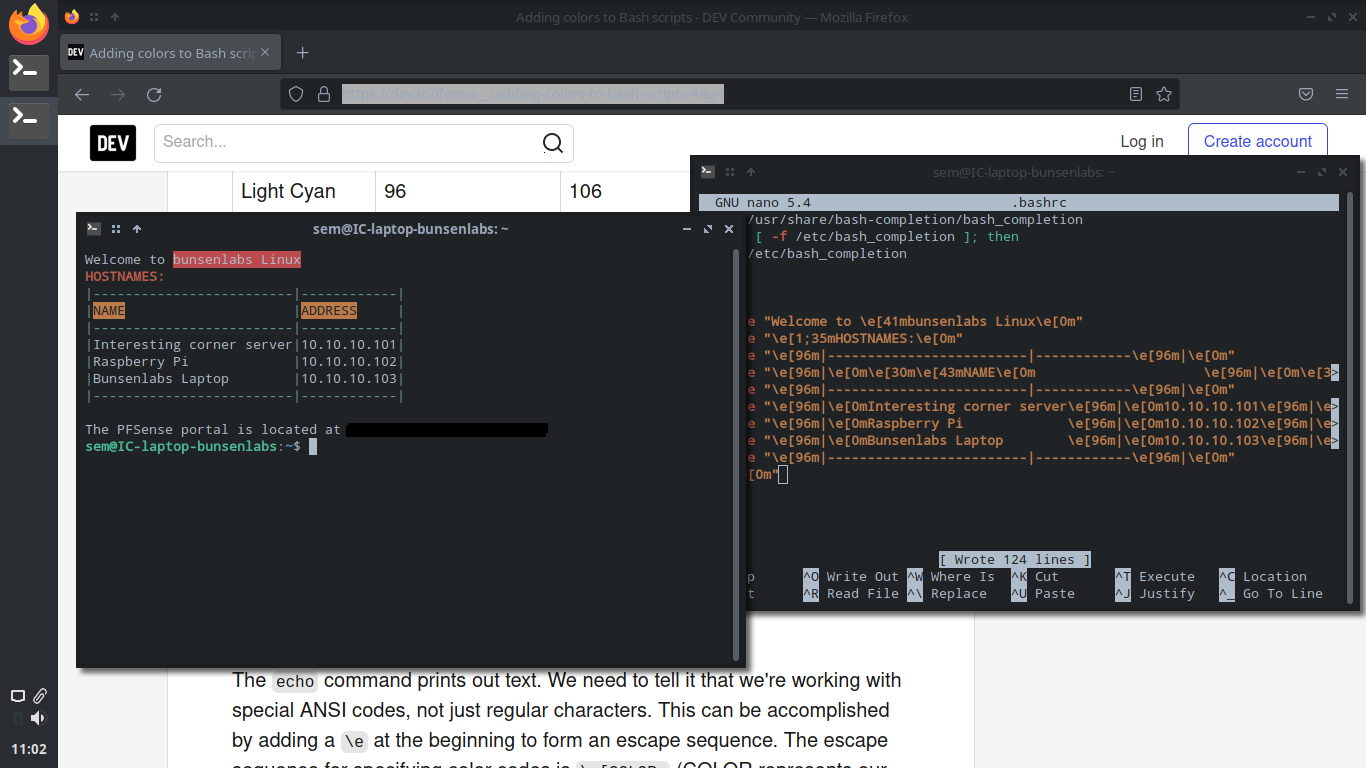This screenshot has width=1366, height=768.
Task: Open the terminal window menu via the grid icon
Action: point(116,228)
